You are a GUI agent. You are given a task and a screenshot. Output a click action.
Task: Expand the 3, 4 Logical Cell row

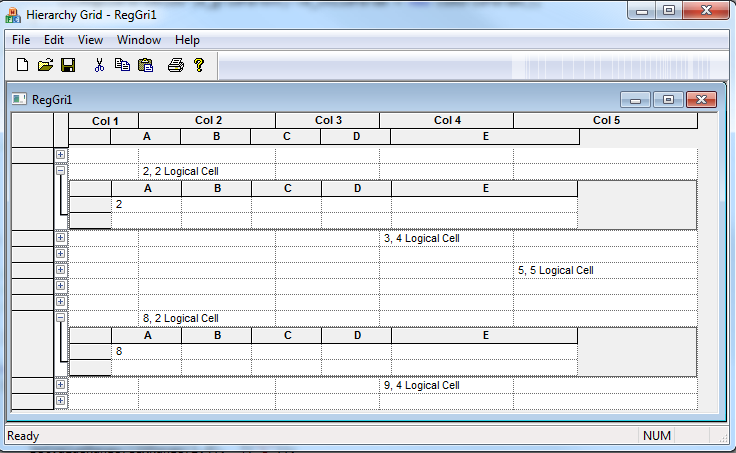pos(61,238)
